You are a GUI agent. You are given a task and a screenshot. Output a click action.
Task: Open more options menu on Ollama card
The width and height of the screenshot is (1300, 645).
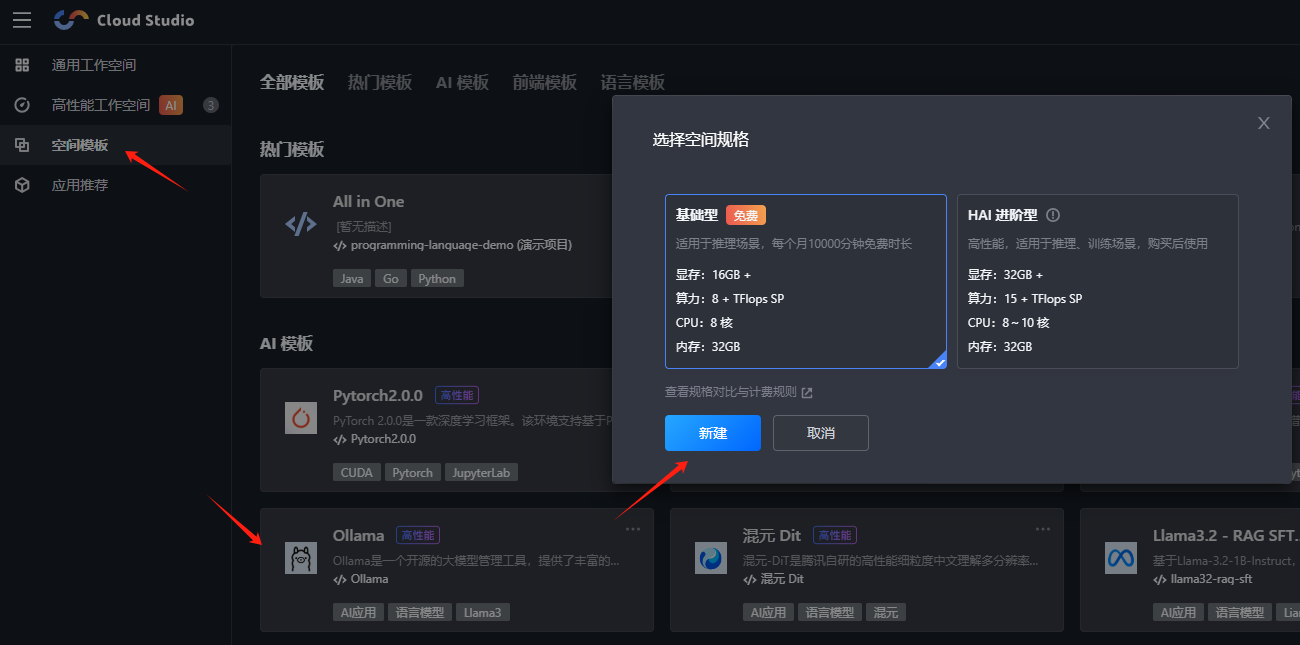pyautogui.click(x=632, y=528)
